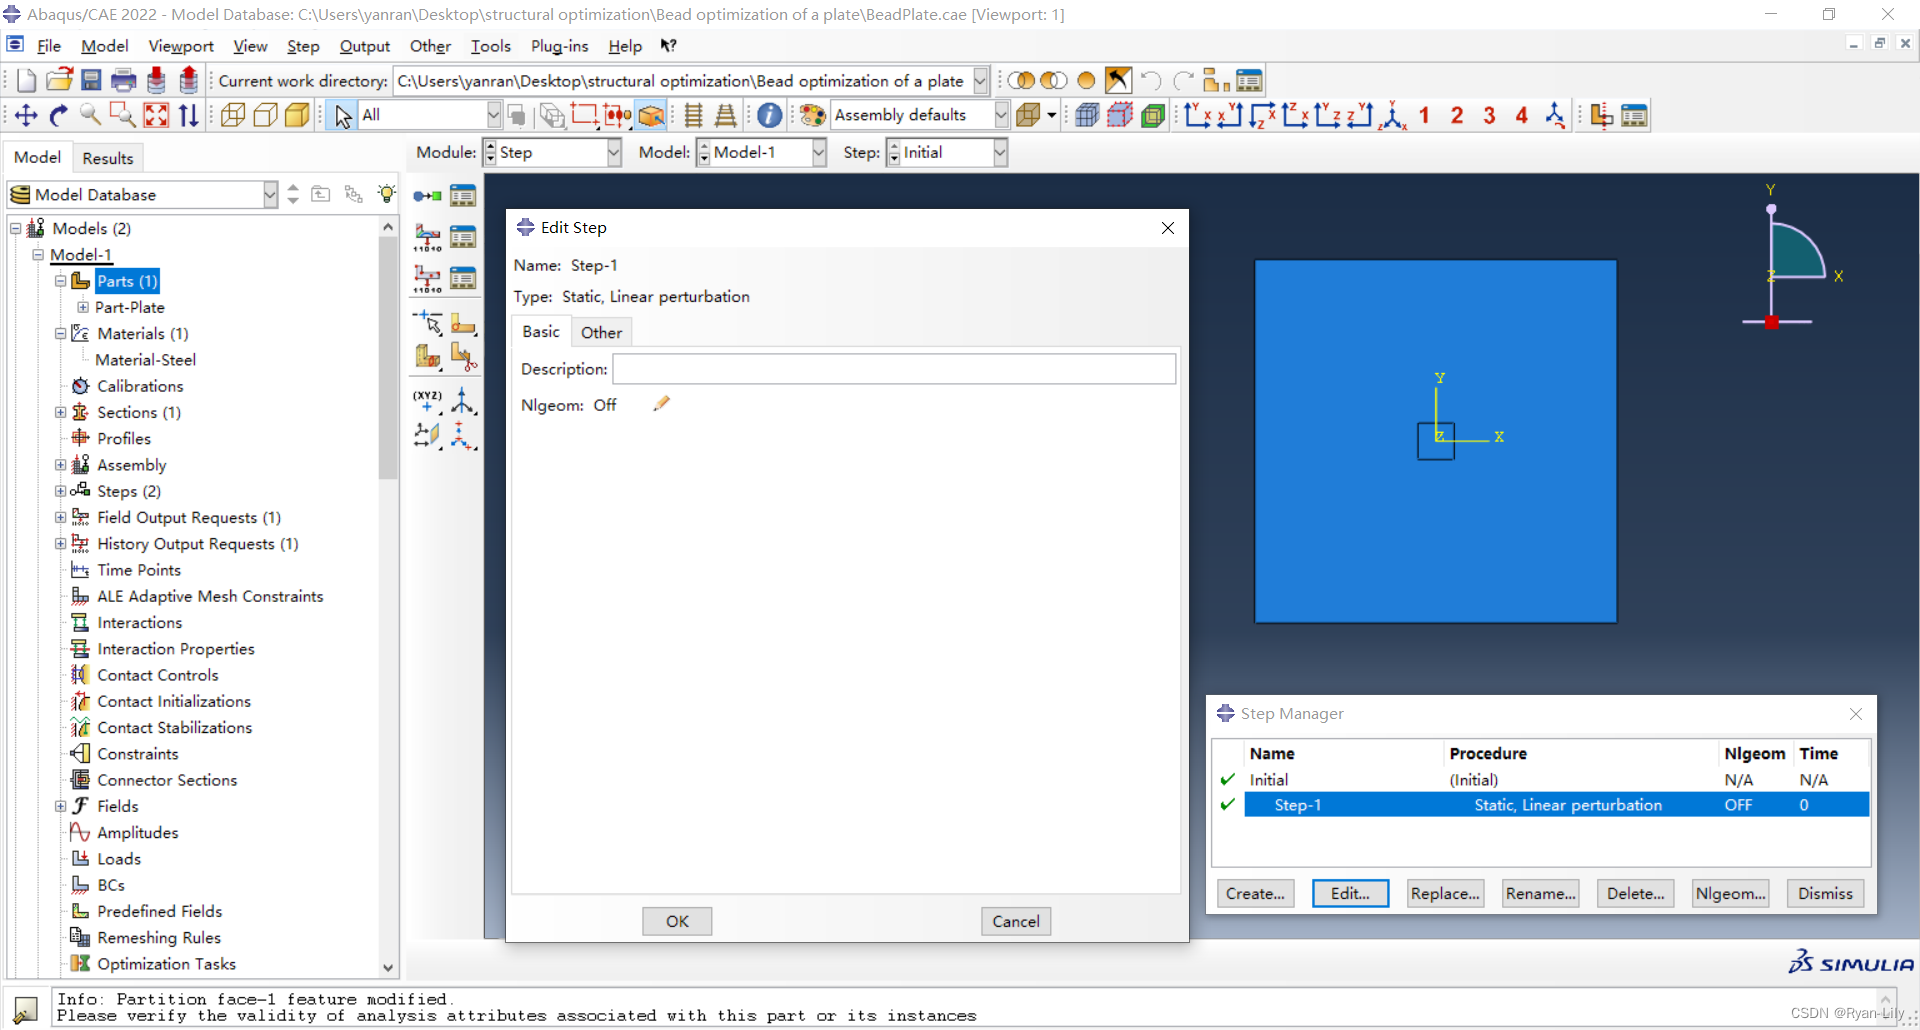This screenshot has width=1920, height=1030.
Task: Open the Step dropdown showing Initial
Action: [x=946, y=152]
